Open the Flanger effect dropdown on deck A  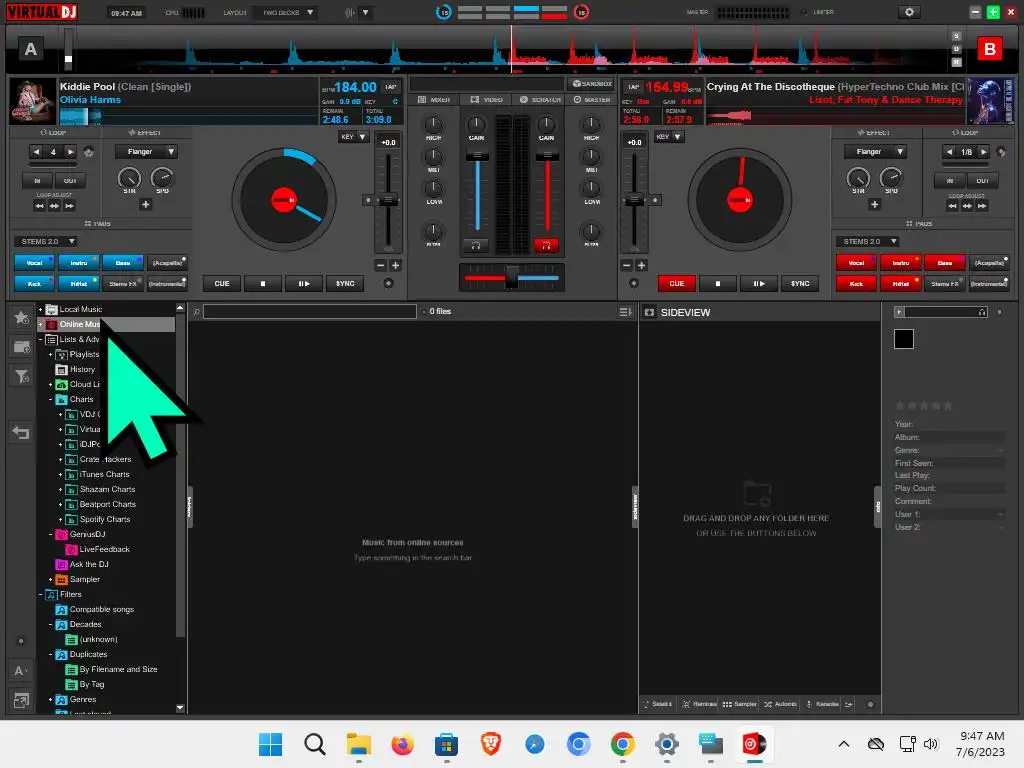tap(146, 152)
